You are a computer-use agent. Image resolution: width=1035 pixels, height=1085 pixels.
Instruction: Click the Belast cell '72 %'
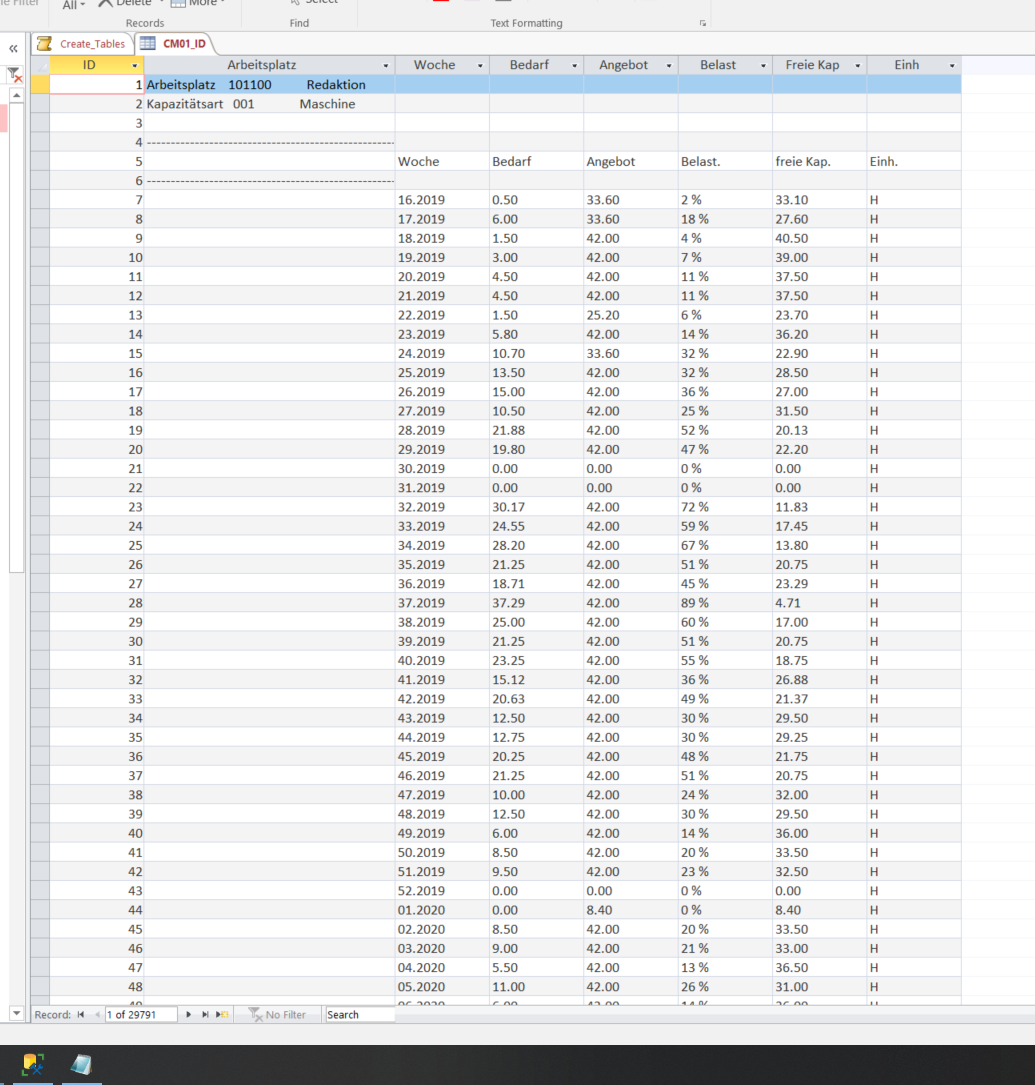[x=725, y=507]
